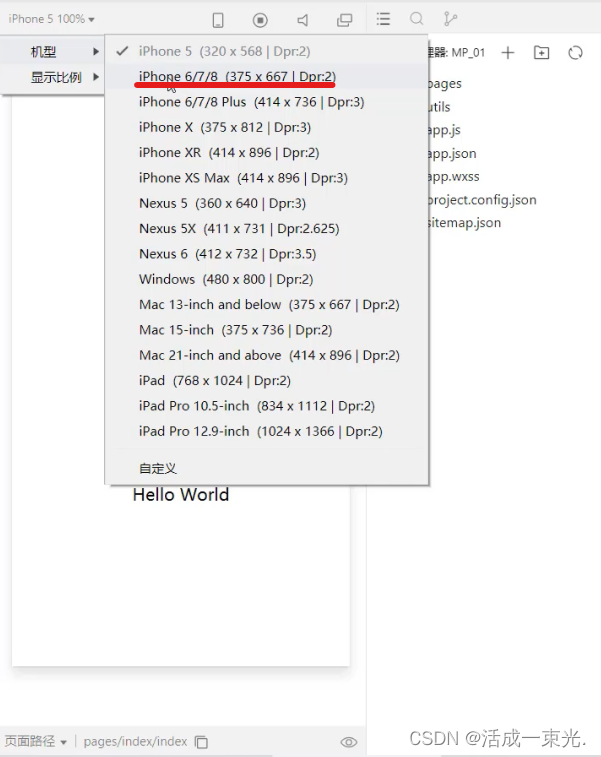Select iPhone XS Max device option
This screenshot has height=757, width=601.
266,178
